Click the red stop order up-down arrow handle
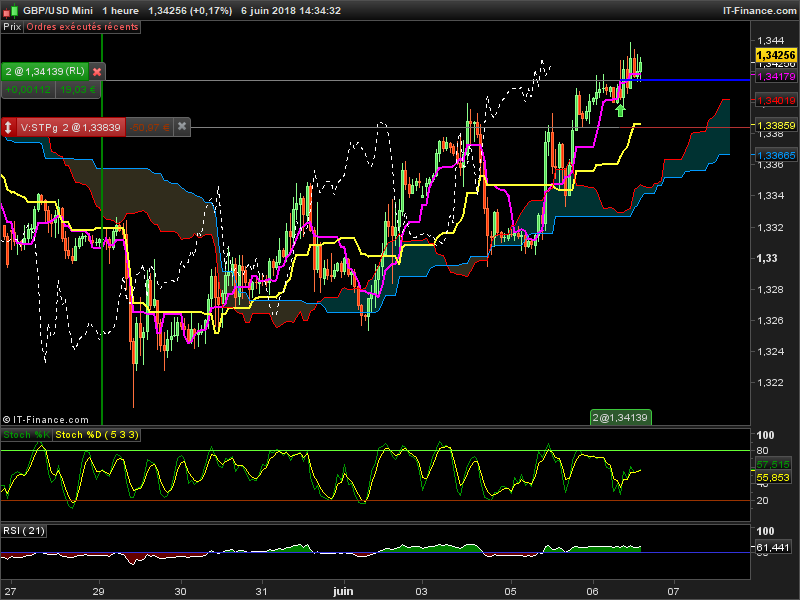This screenshot has width=800, height=600. click(x=8, y=127)
